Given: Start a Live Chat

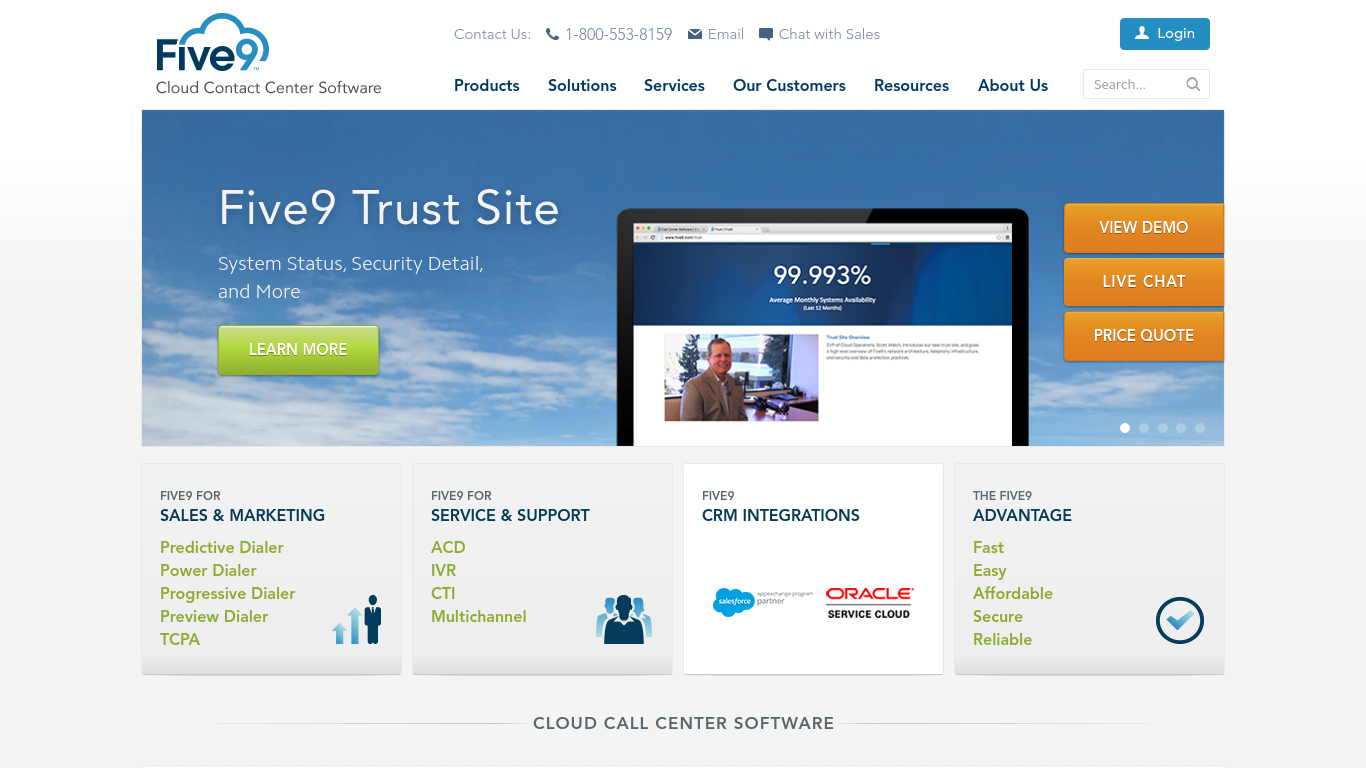Looking at the screenshot, I should [1144, 282].
